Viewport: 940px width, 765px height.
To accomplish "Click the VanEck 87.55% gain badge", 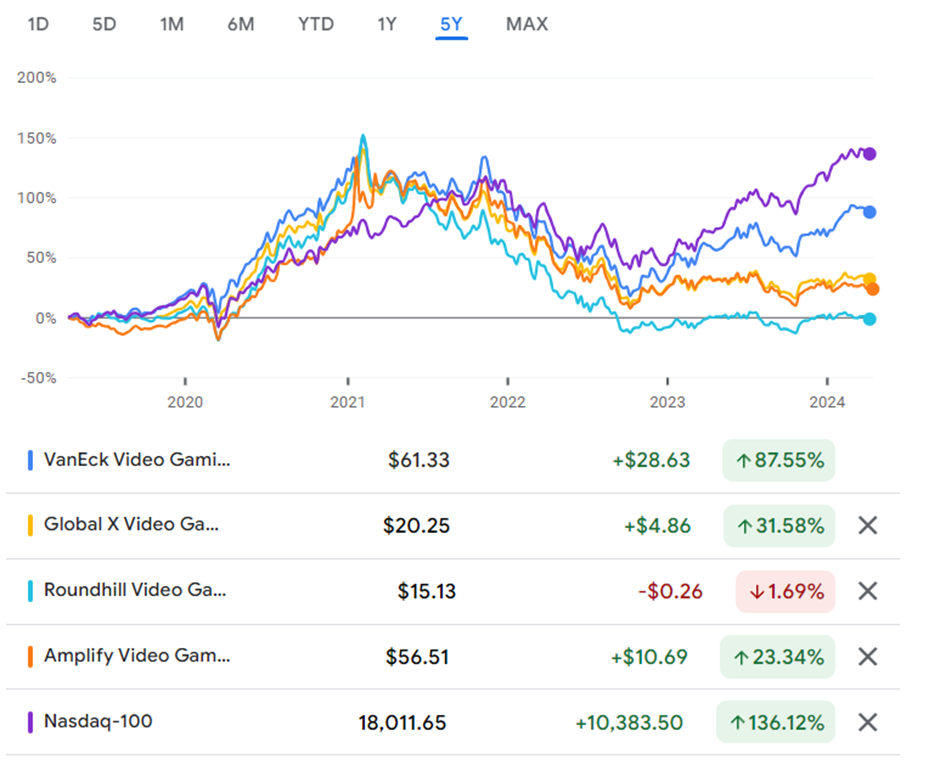I will click(x=778, y=460).
